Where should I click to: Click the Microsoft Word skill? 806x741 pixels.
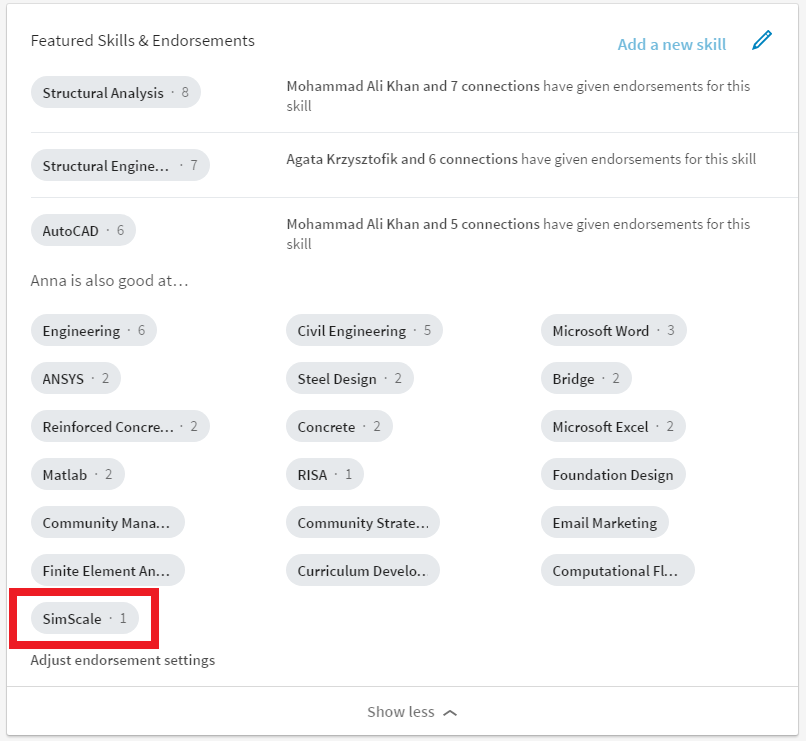[613, 331]
